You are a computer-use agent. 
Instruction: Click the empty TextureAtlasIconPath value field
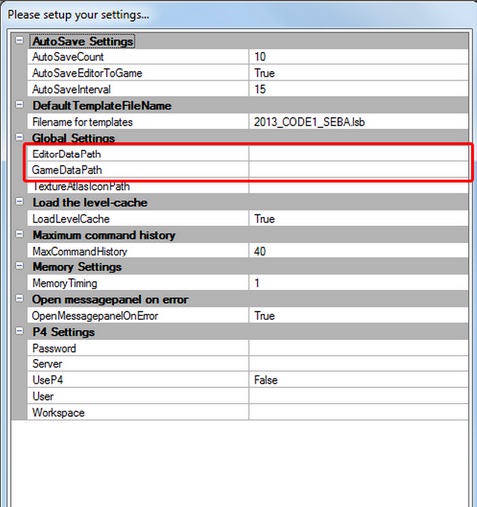pyautogui.click(x=359, y=186)
